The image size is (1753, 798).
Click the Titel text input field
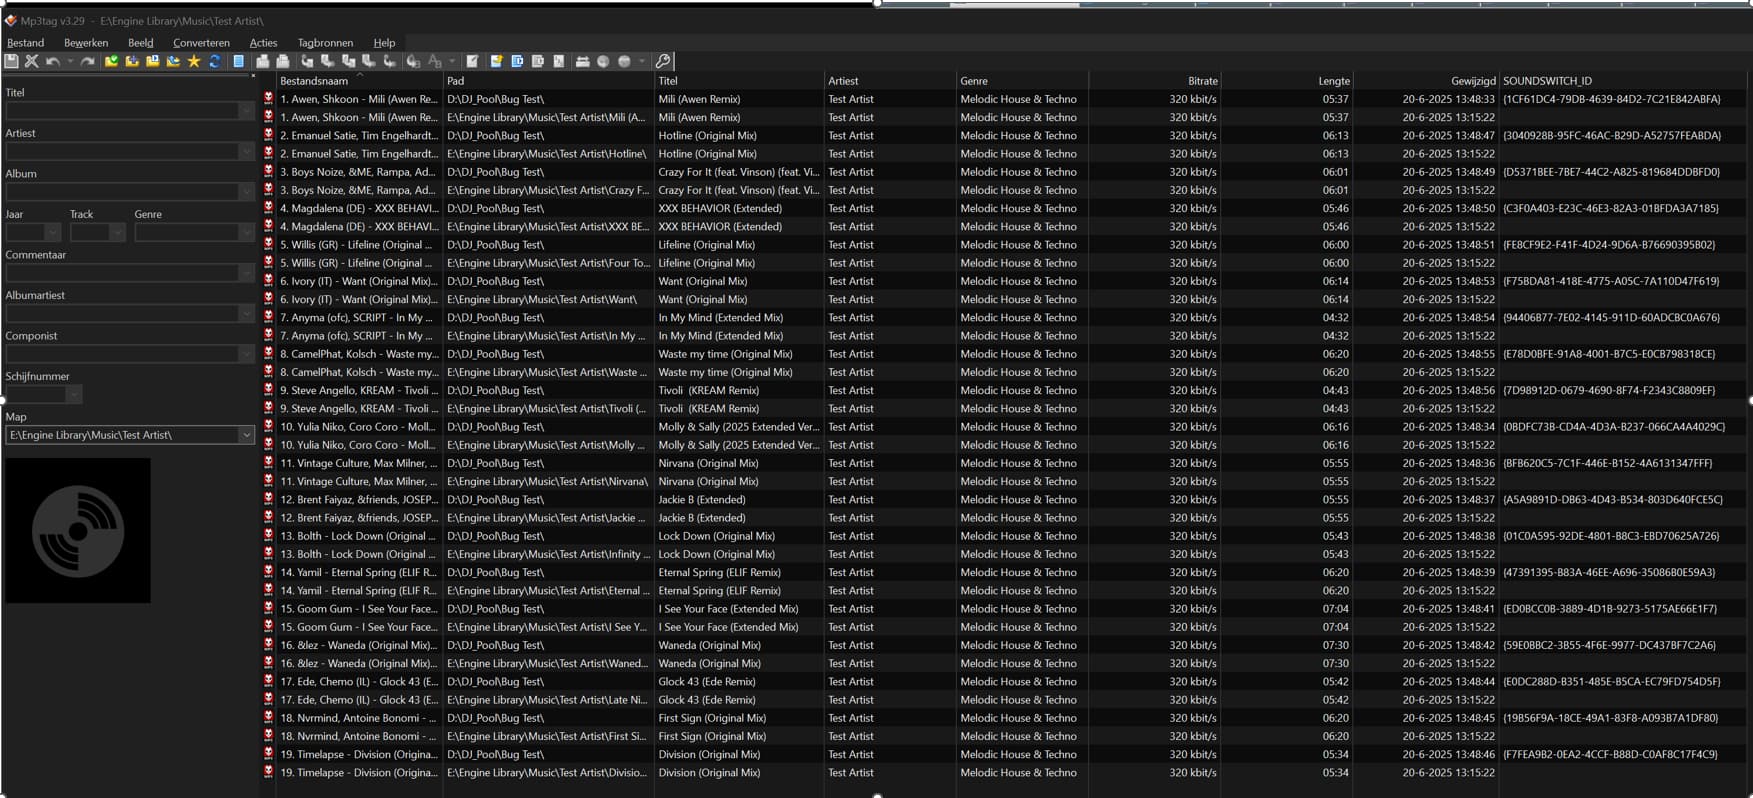tap(121, 111)
